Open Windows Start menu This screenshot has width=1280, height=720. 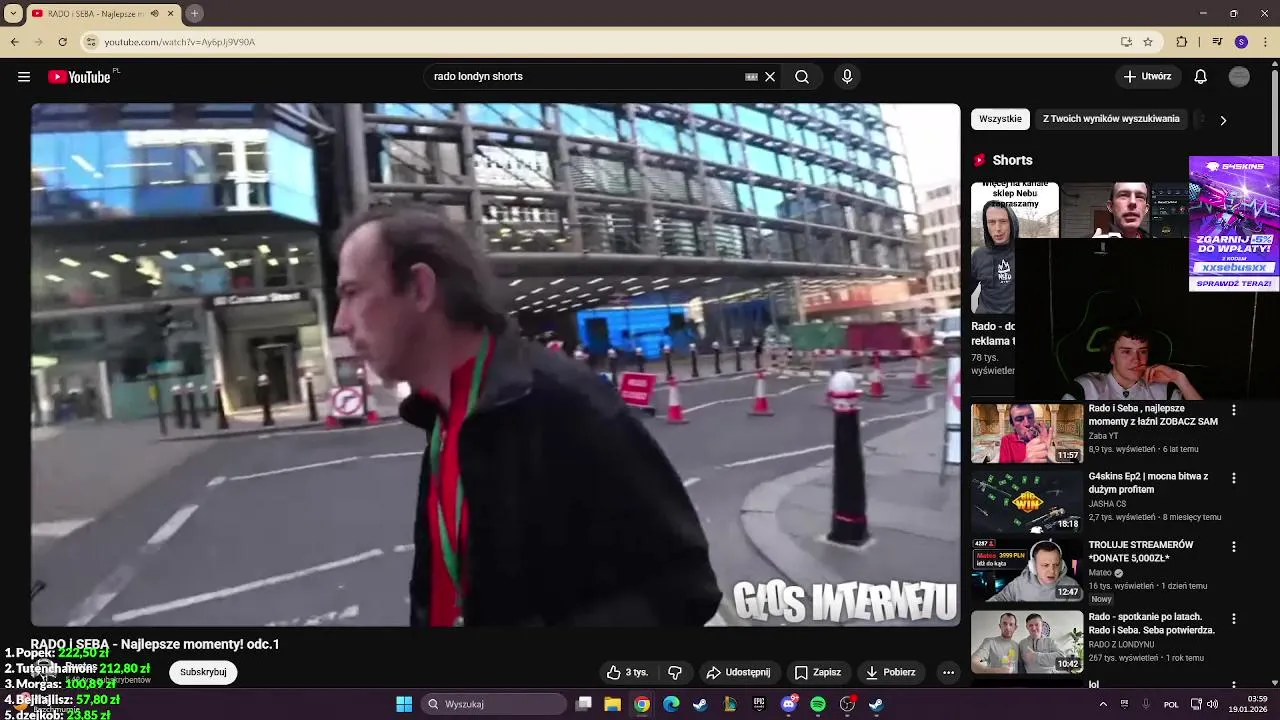[x=404, y=704]
